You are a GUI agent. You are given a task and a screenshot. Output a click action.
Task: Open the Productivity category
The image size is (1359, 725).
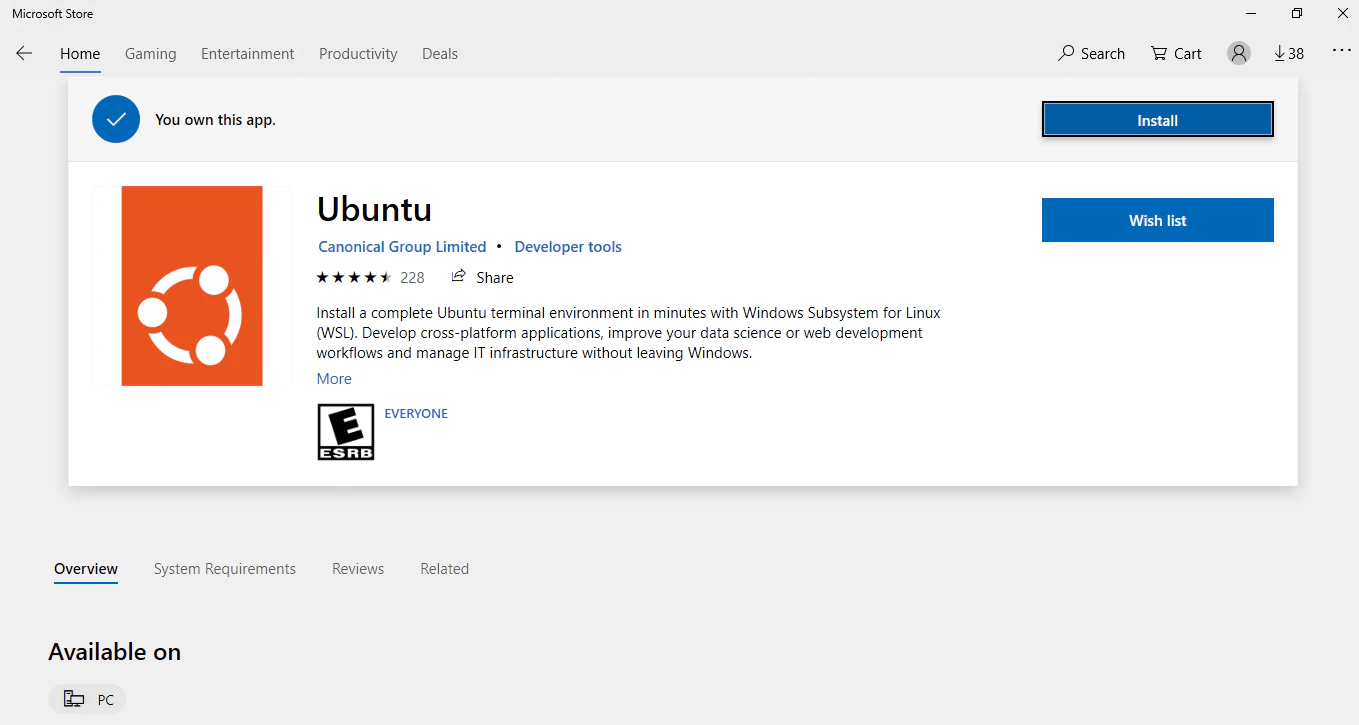point(358,53)
